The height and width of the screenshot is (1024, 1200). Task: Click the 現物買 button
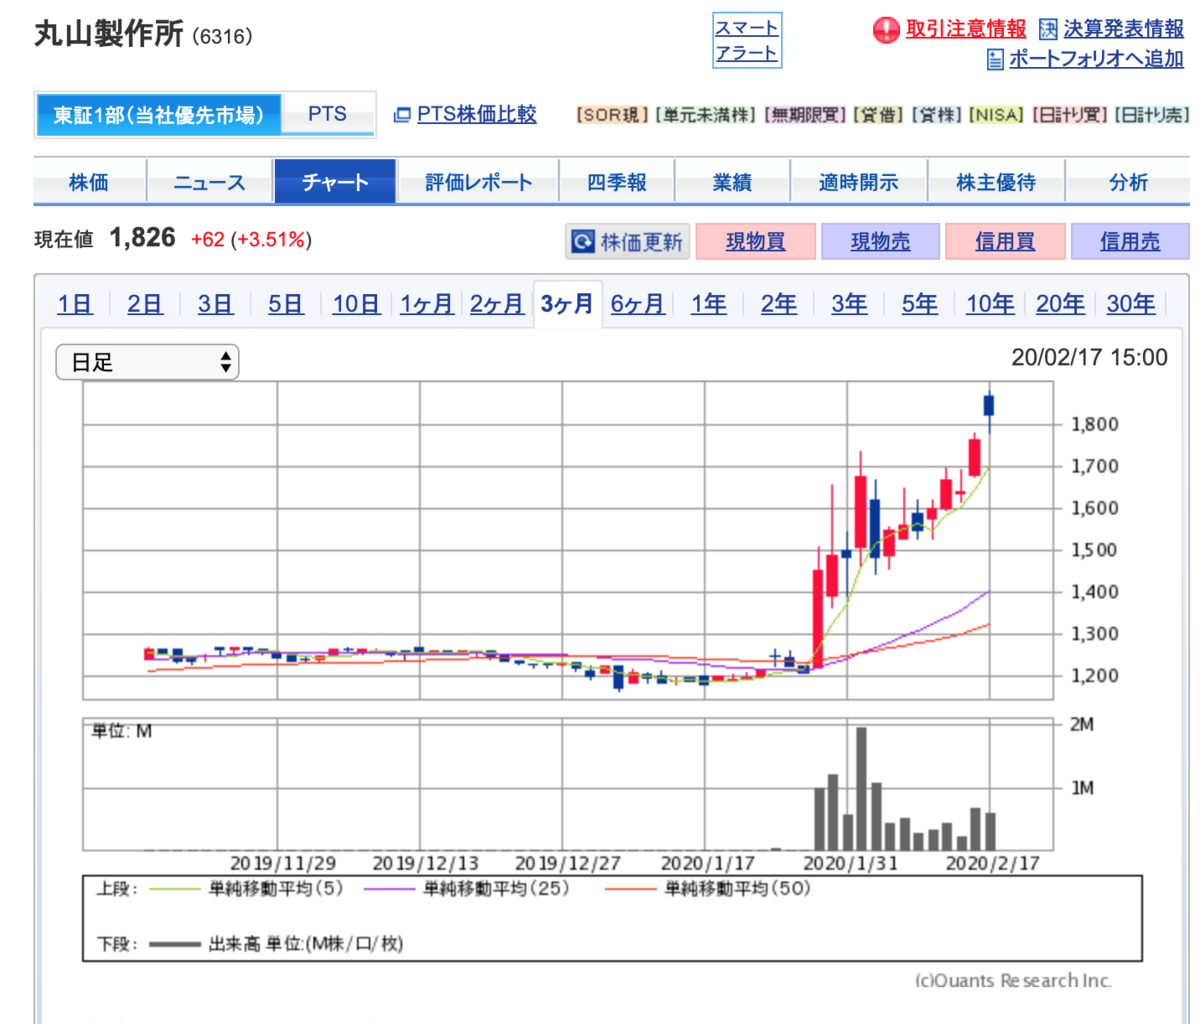point(756,241)
